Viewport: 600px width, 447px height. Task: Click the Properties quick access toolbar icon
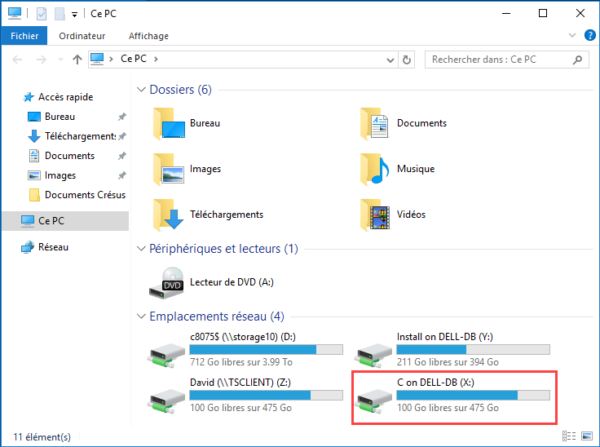click(41, 14)
